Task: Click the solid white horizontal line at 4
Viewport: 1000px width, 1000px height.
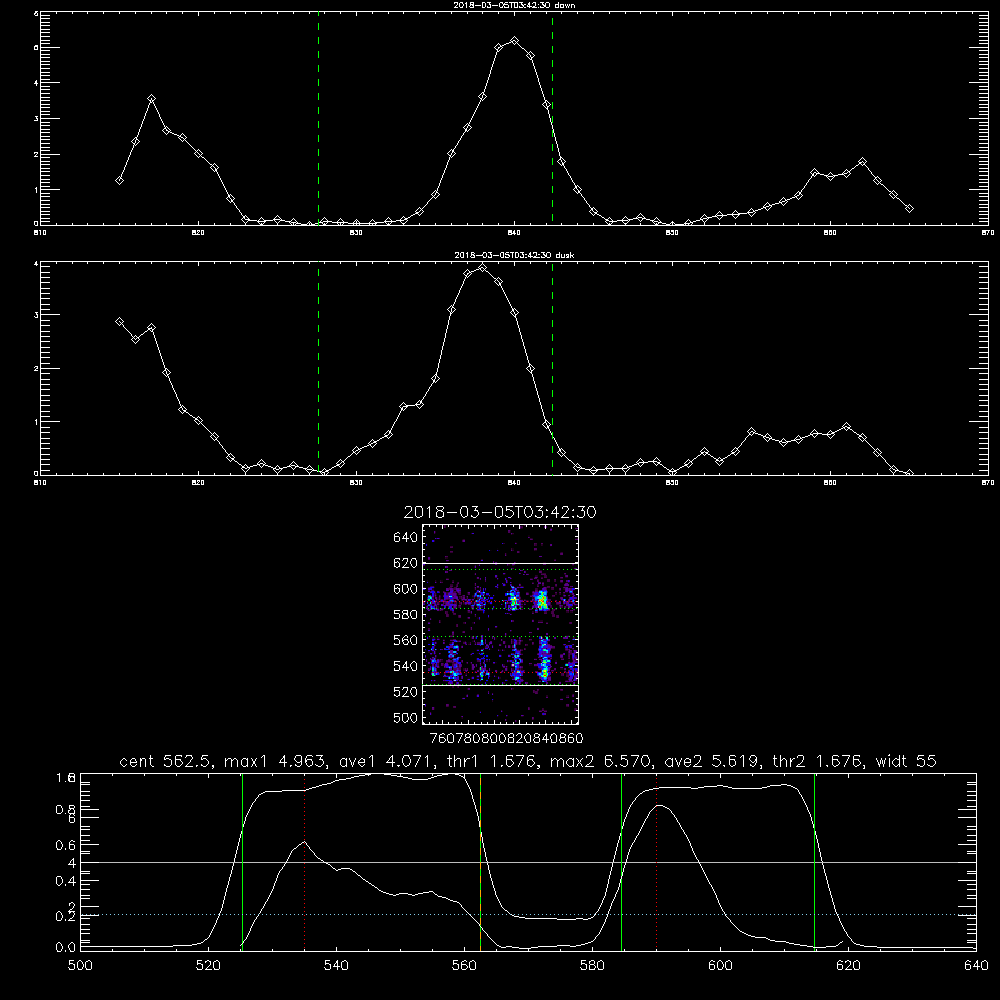Action: 528,862
